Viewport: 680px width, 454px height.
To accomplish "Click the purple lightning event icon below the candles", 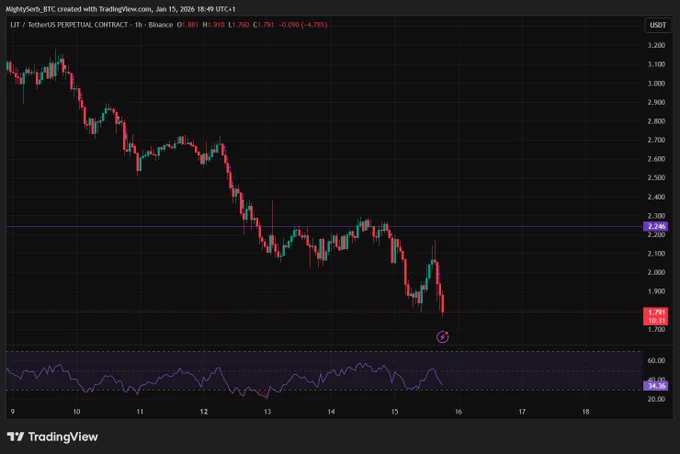I will pos(442,336).
